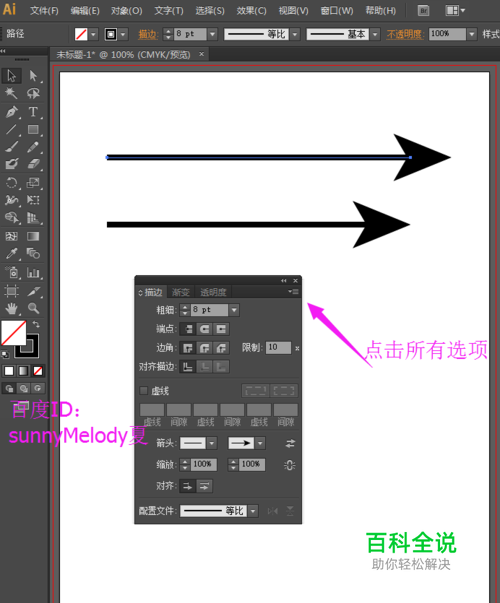Select the Pen tool
The height and width of the screenshot is (603, 500).
tap(12, 112)
